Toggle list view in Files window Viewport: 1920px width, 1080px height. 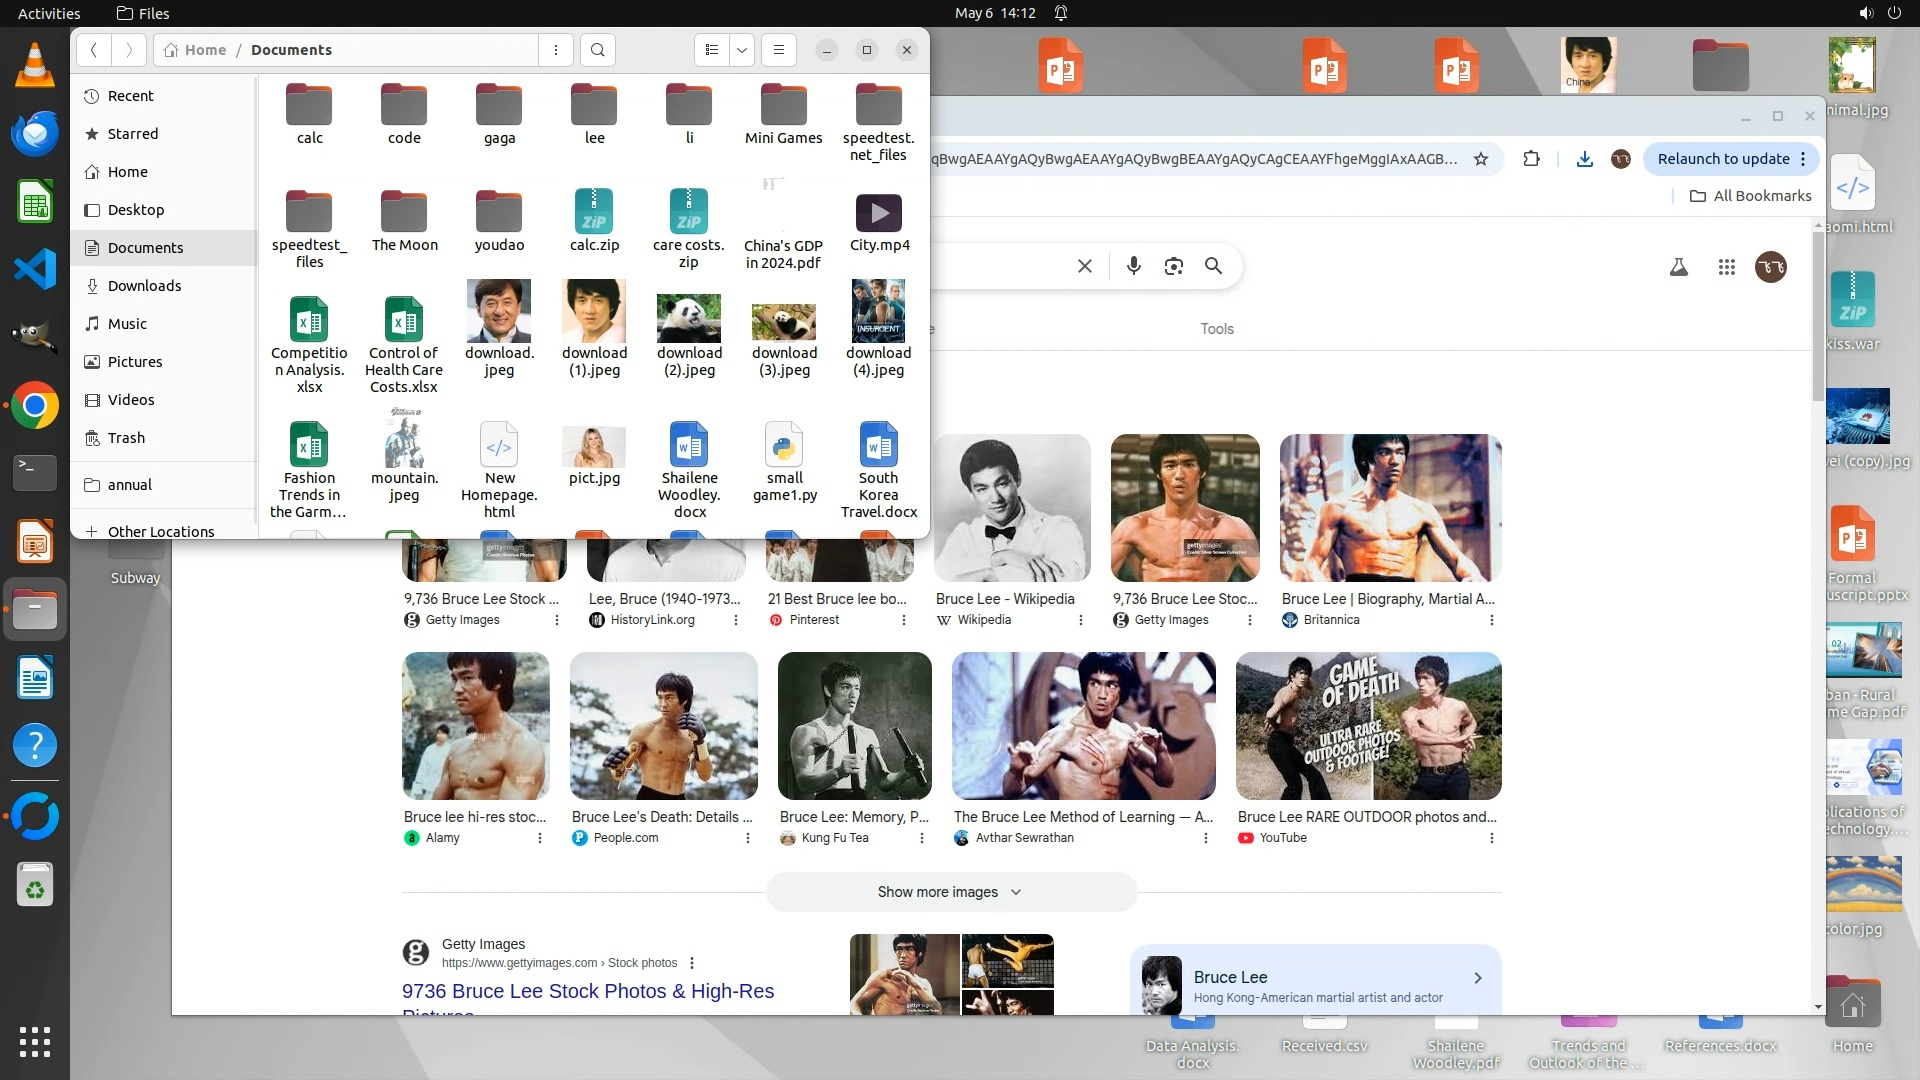[x=712, y=50]
